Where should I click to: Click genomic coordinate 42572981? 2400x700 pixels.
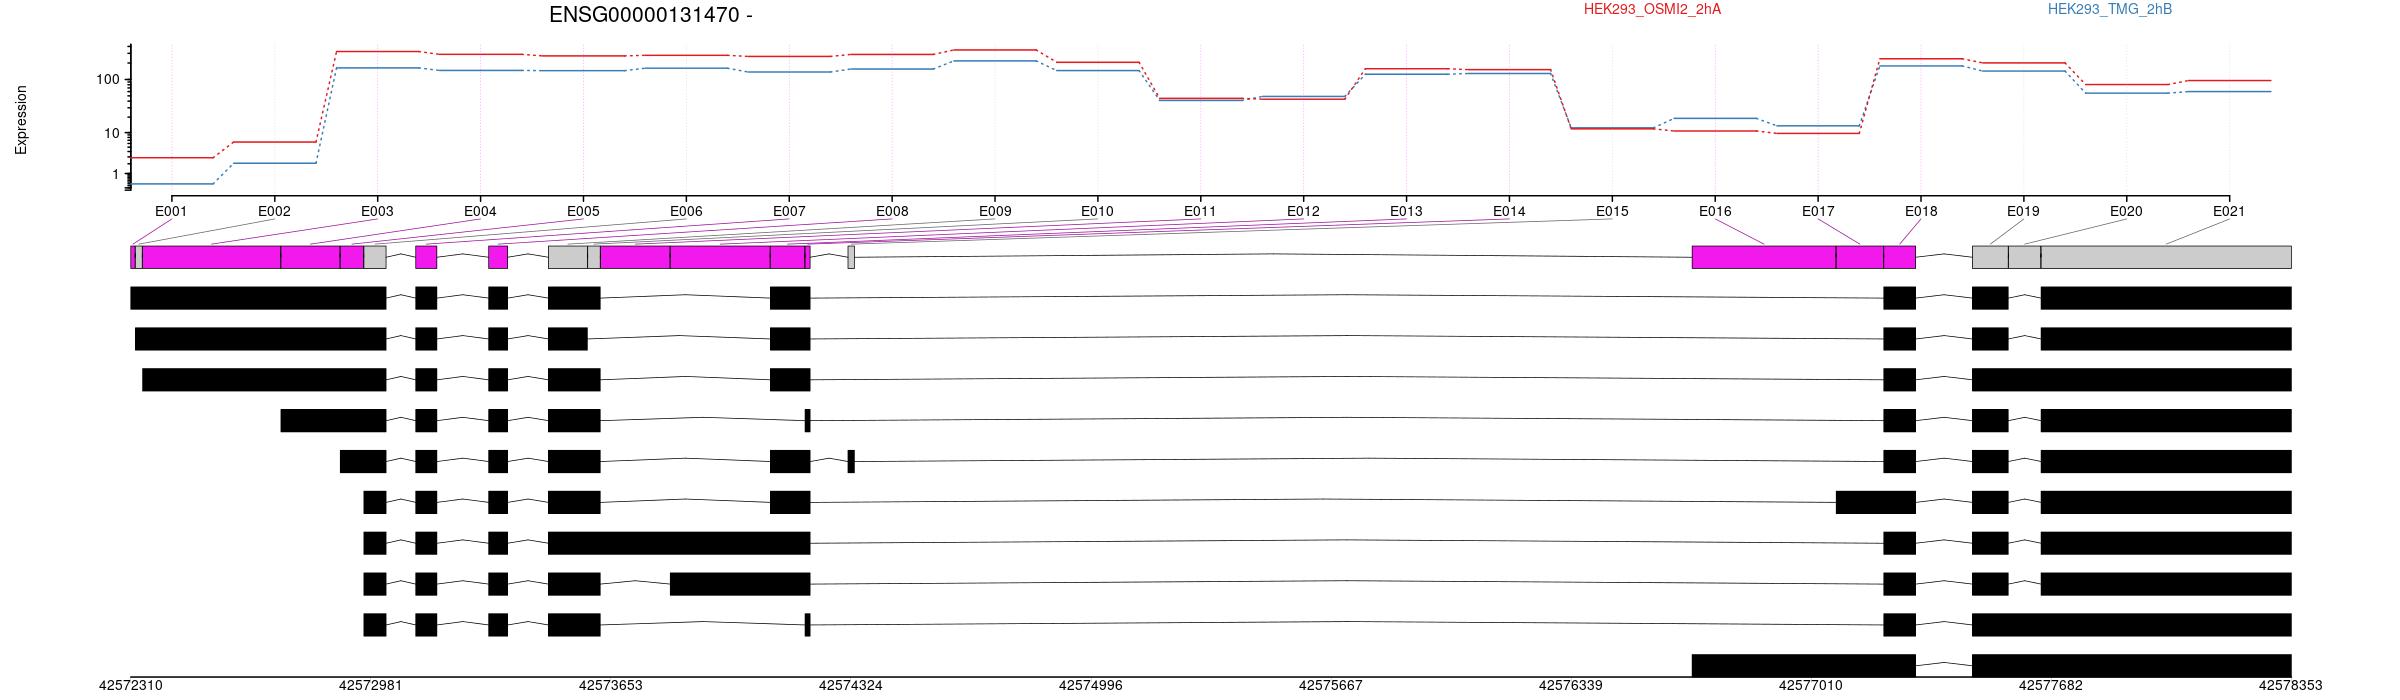[x=371, y=686]
